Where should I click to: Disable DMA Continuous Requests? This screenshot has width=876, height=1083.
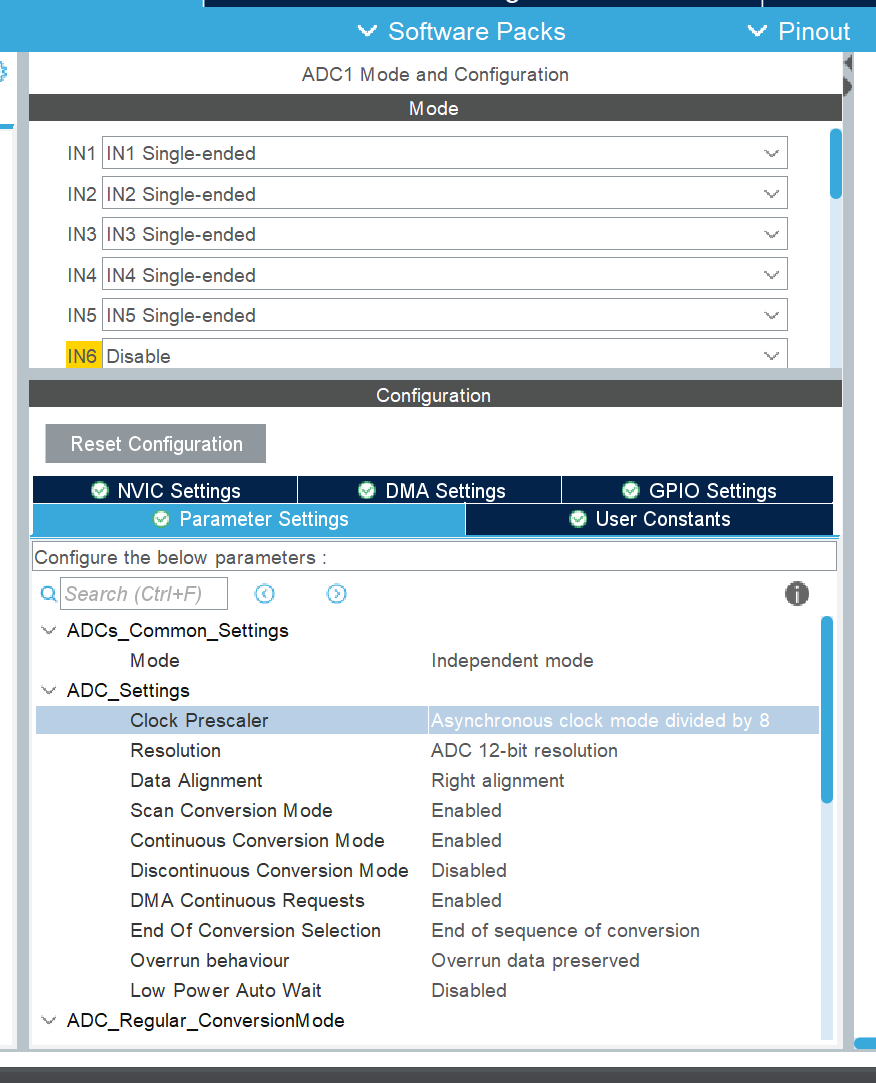[466, 900]
